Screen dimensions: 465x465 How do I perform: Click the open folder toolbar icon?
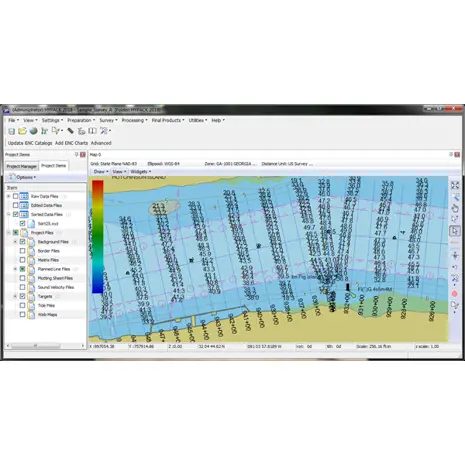tap(22, 131)
